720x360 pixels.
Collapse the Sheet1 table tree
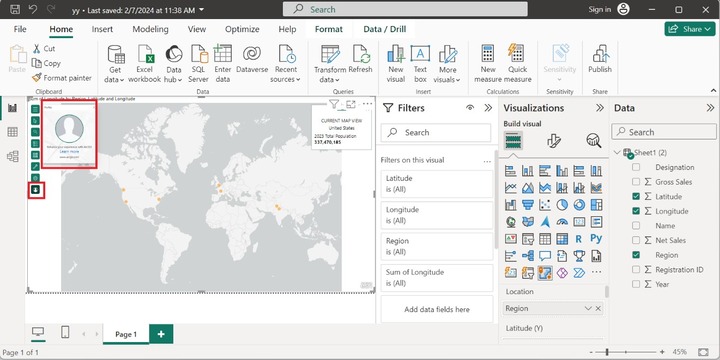pos(618,153)
